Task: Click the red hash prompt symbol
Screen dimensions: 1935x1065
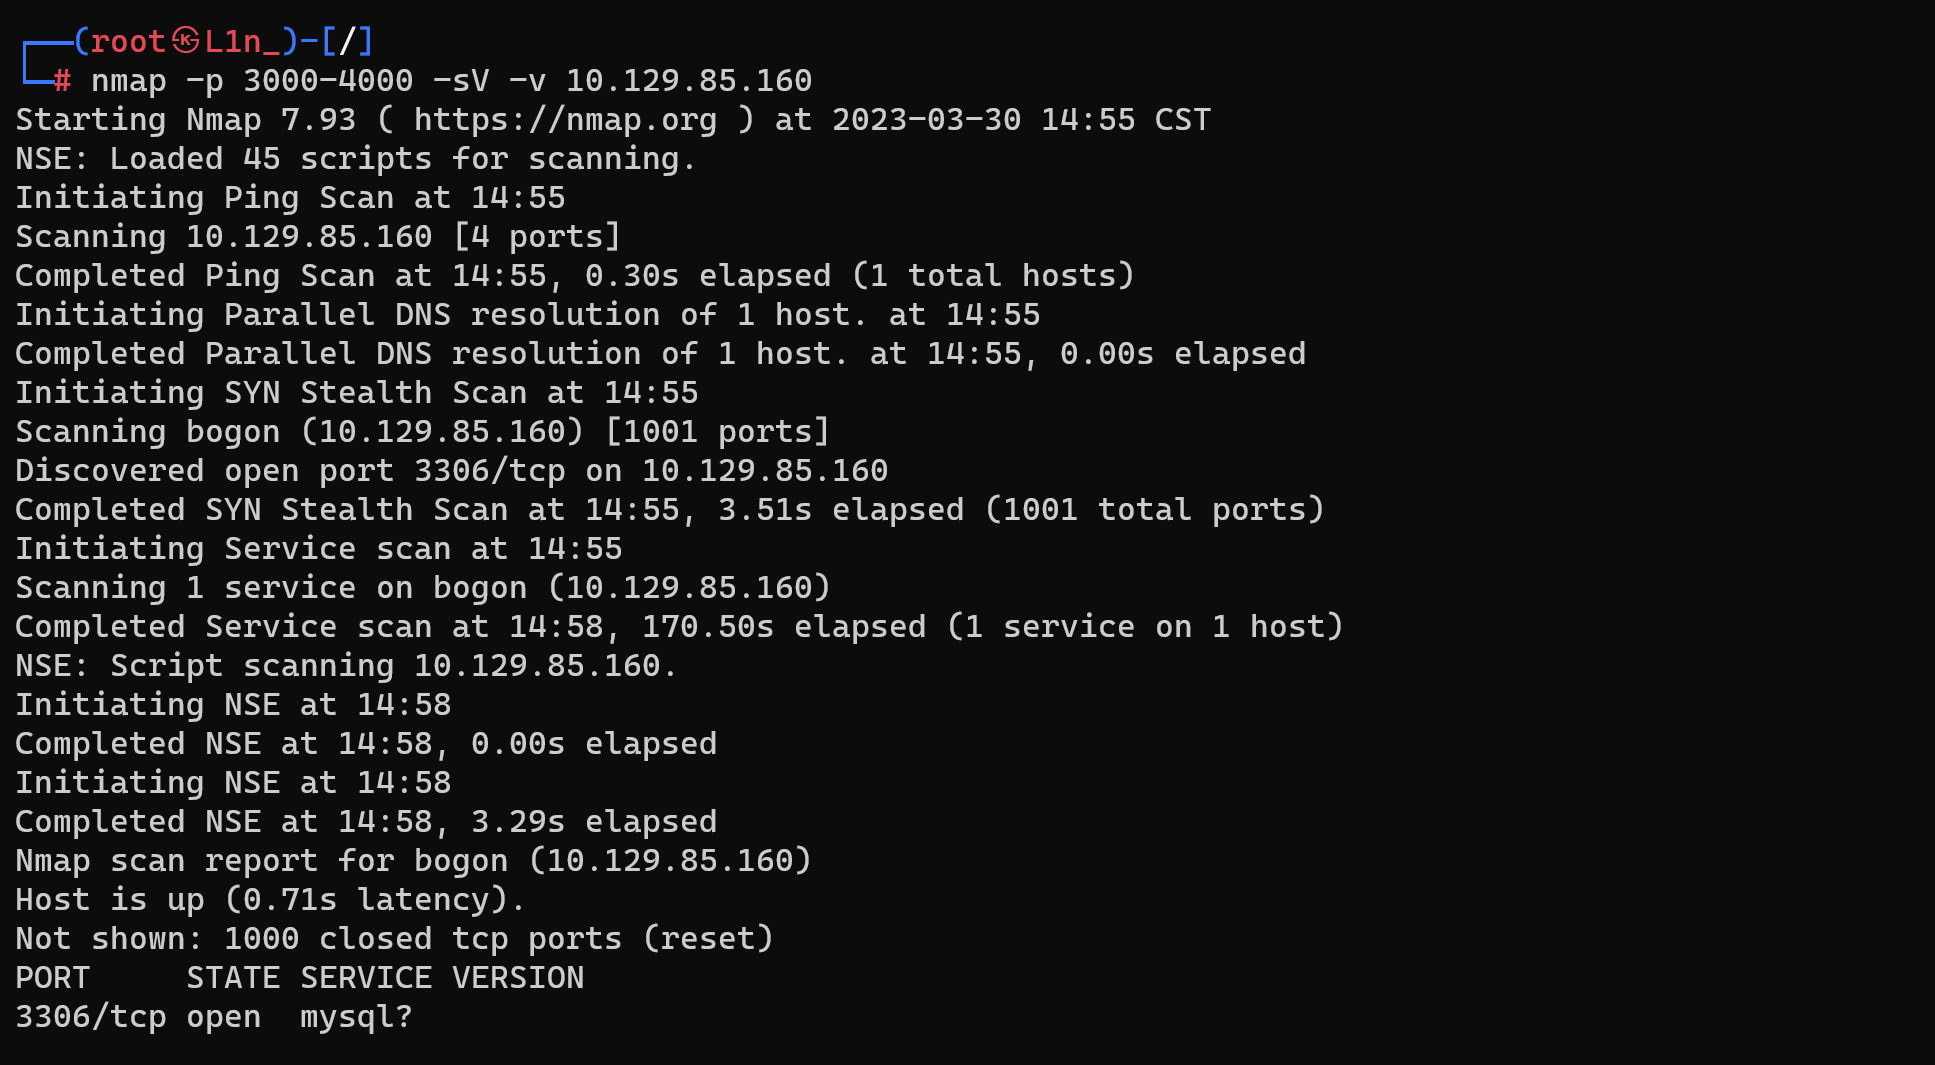Action: coord(62,80)
